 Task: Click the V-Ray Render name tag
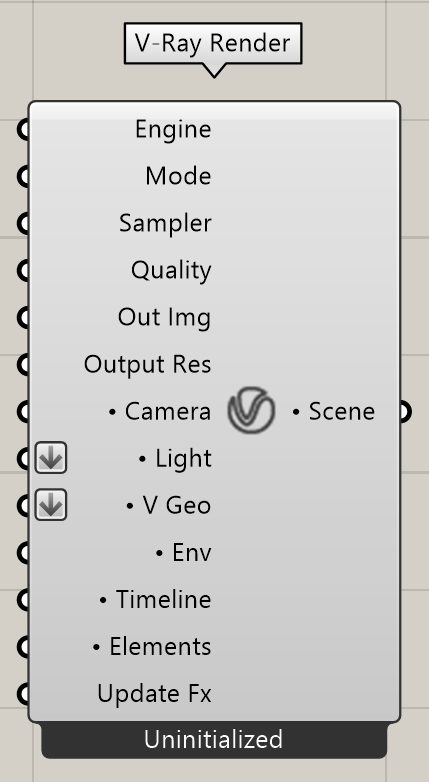[x=213, y=43]
